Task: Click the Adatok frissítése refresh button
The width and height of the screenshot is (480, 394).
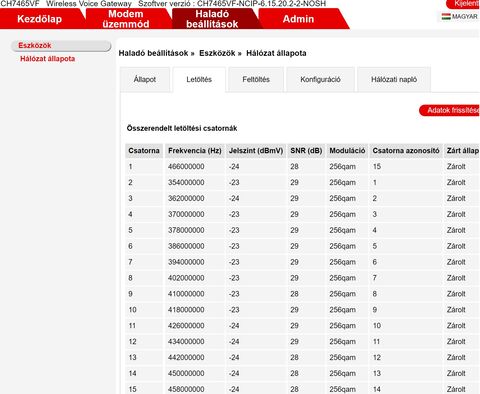Action: [x=449, y=110]
